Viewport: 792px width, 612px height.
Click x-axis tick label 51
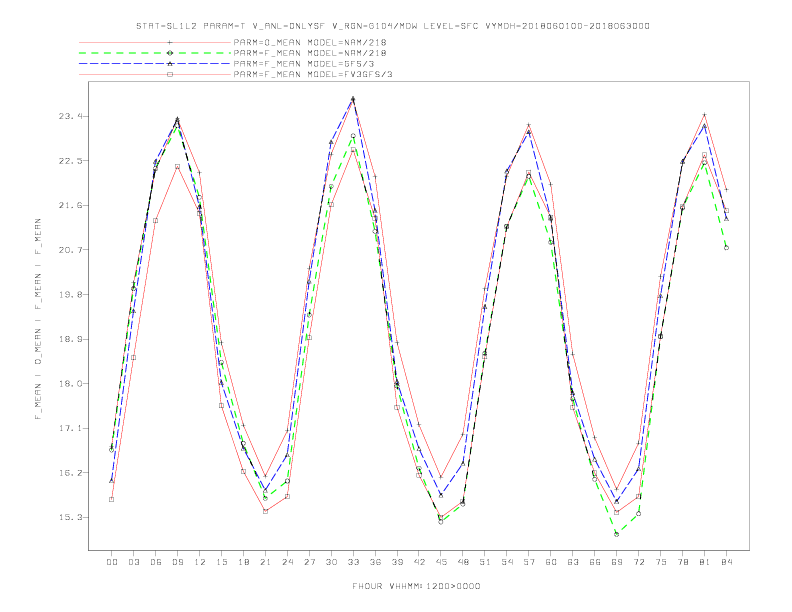pyautogui.click(x=485, y=562)
